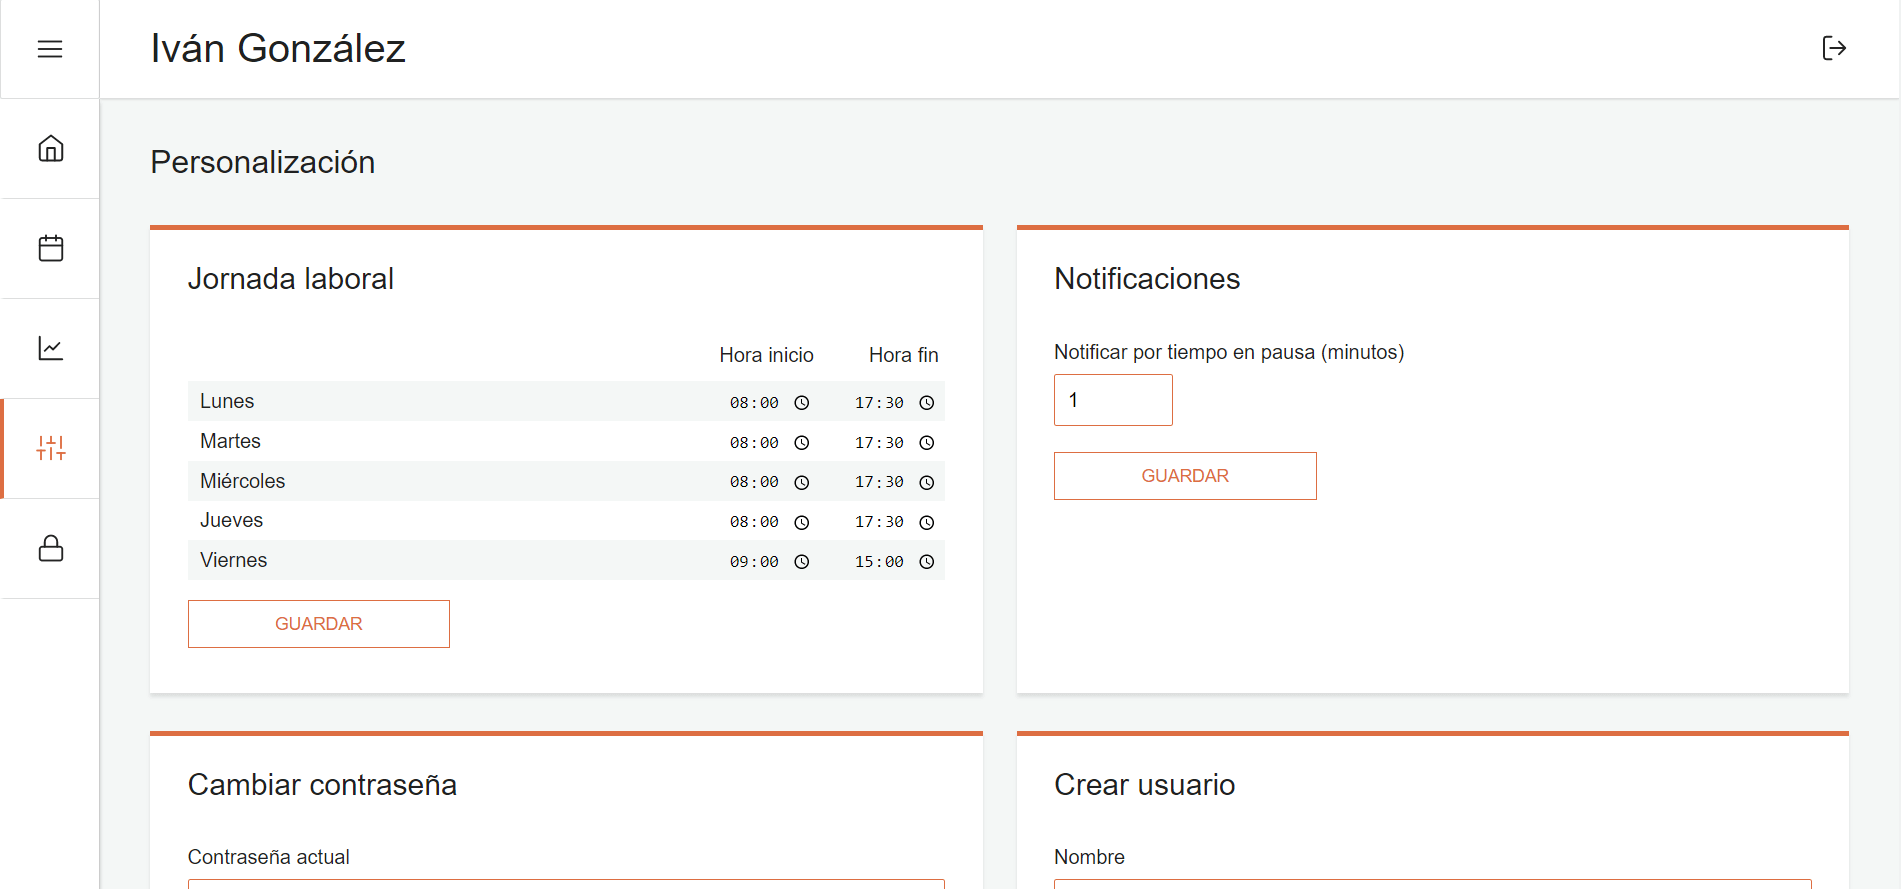Open clock picker for Jueves end time
1901x889 pixels.
927,522
